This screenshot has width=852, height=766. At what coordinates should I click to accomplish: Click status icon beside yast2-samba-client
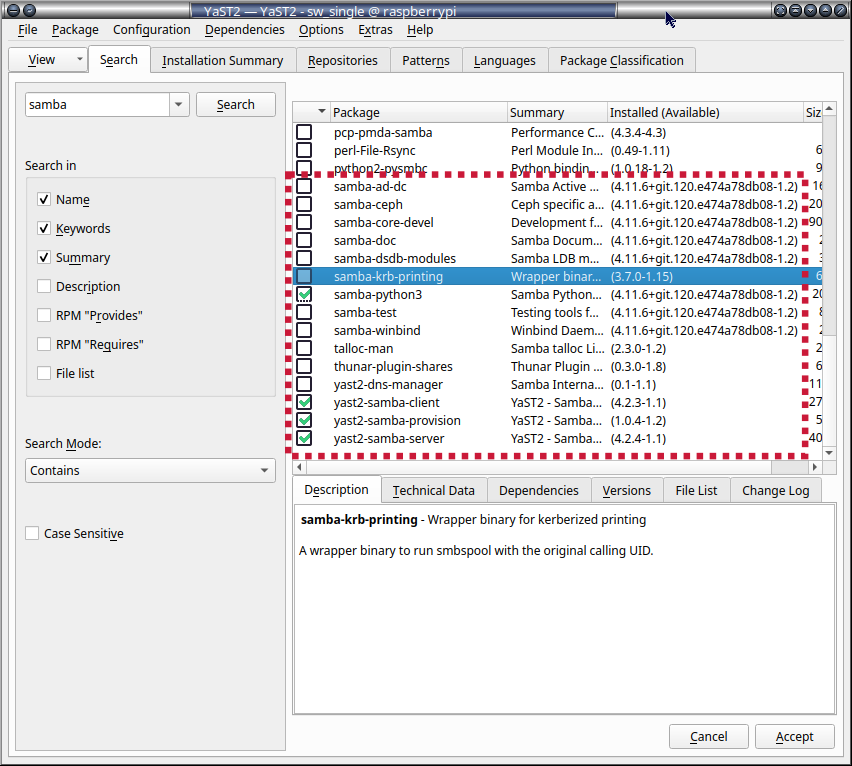[x=304, y=403]
